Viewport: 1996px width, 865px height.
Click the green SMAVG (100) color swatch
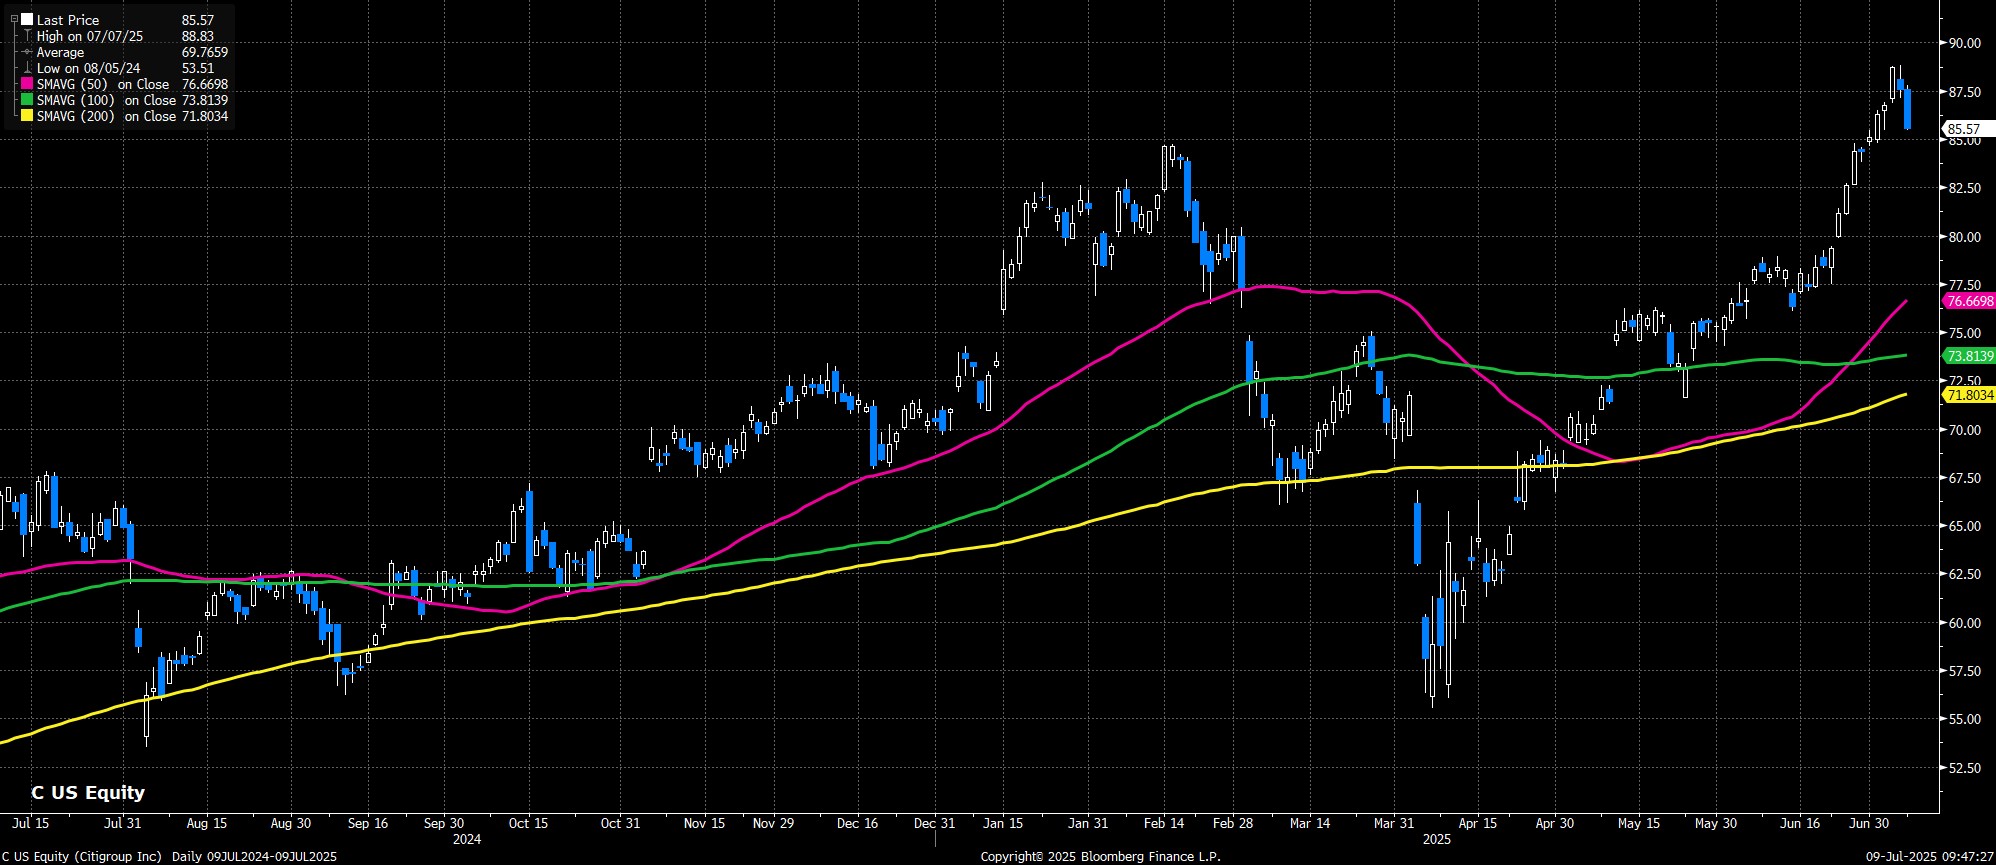pos(27,100)
